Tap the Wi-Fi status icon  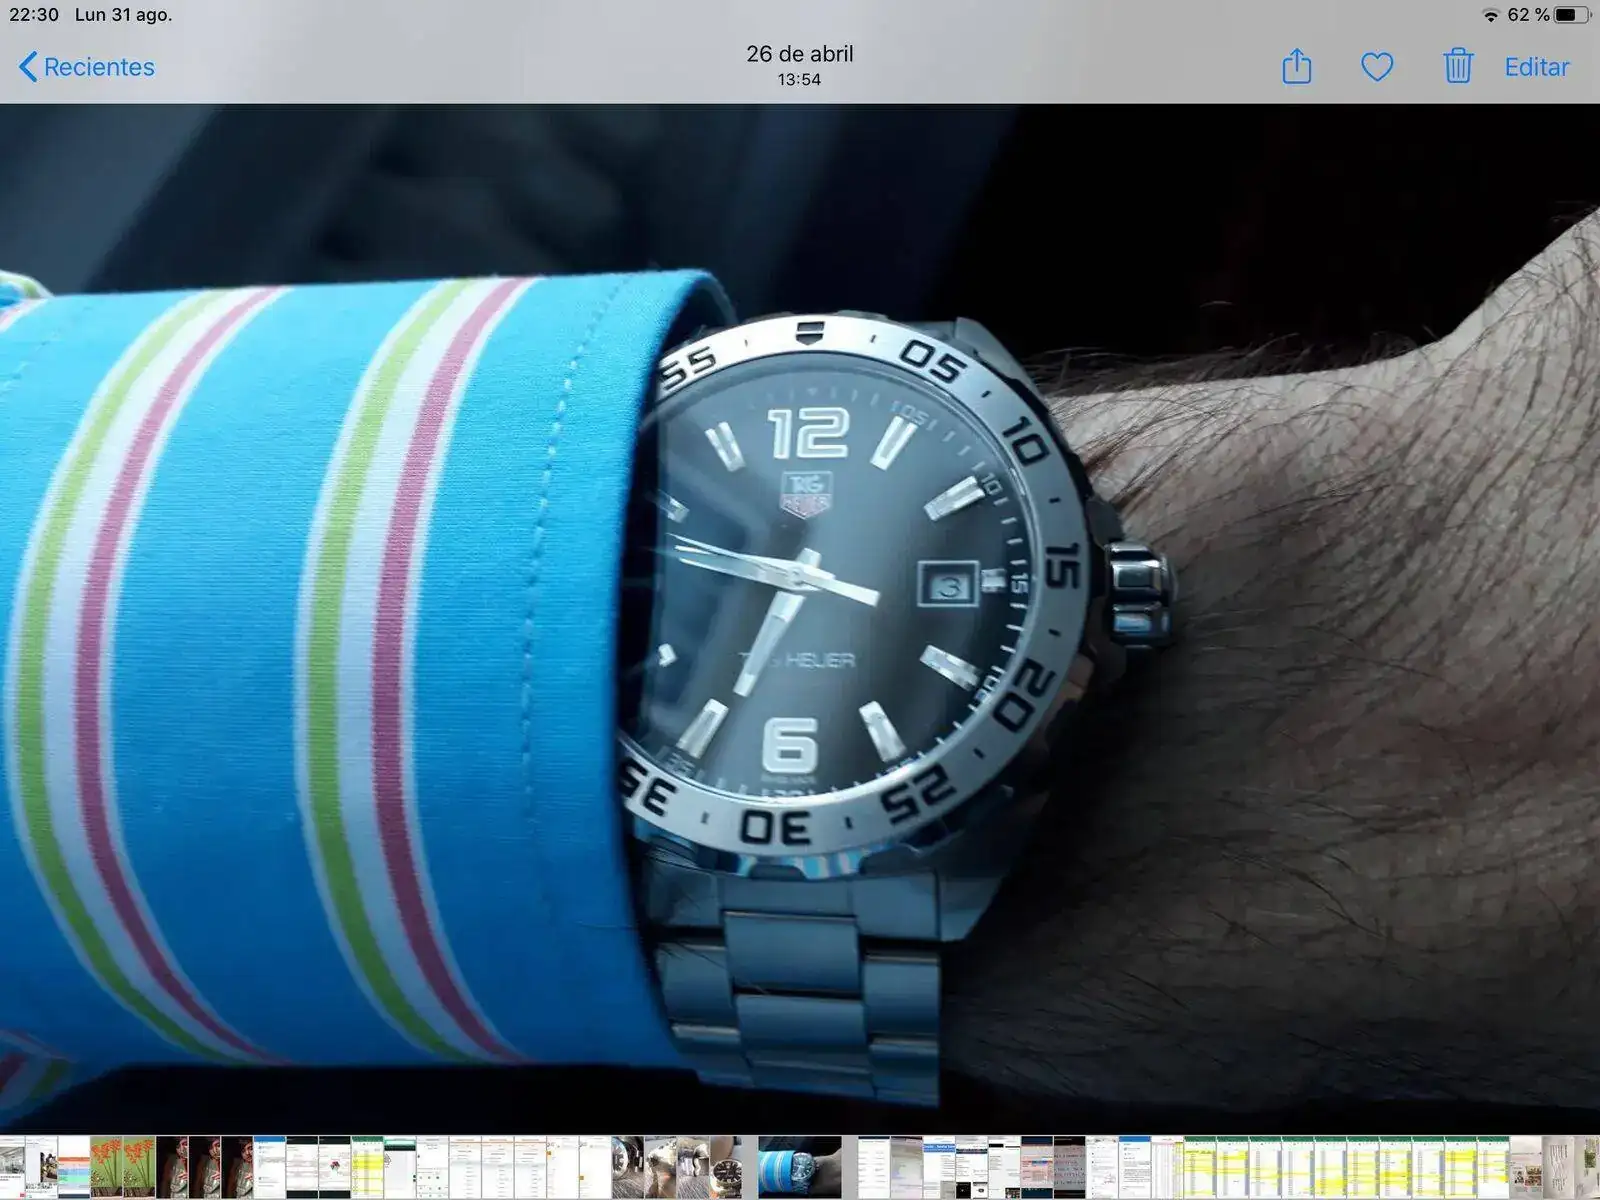(x=1490, y=15)
